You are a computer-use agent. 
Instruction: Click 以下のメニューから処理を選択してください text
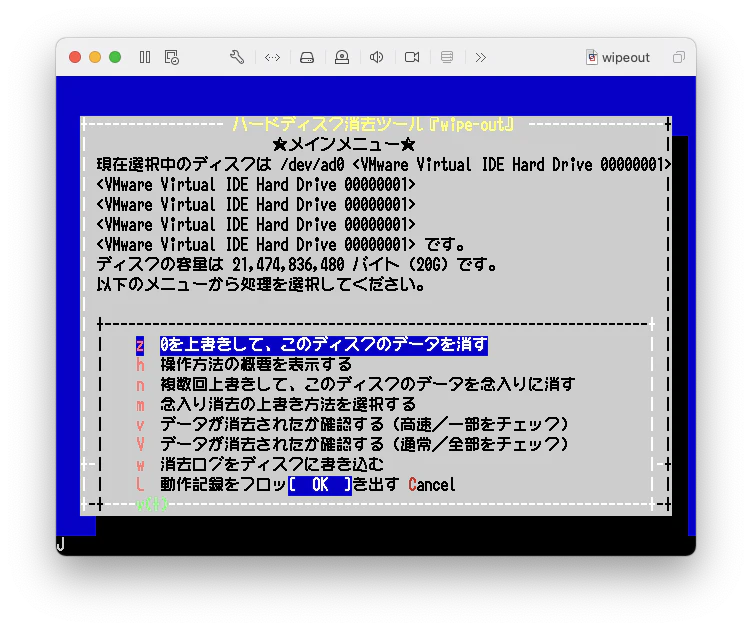[260, 285]
